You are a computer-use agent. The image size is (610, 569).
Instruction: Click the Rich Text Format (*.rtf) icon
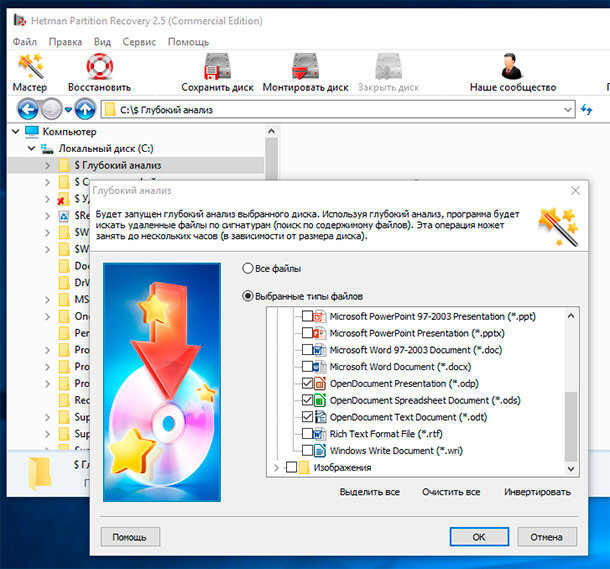pyautogui.click(x=319, y=434)
